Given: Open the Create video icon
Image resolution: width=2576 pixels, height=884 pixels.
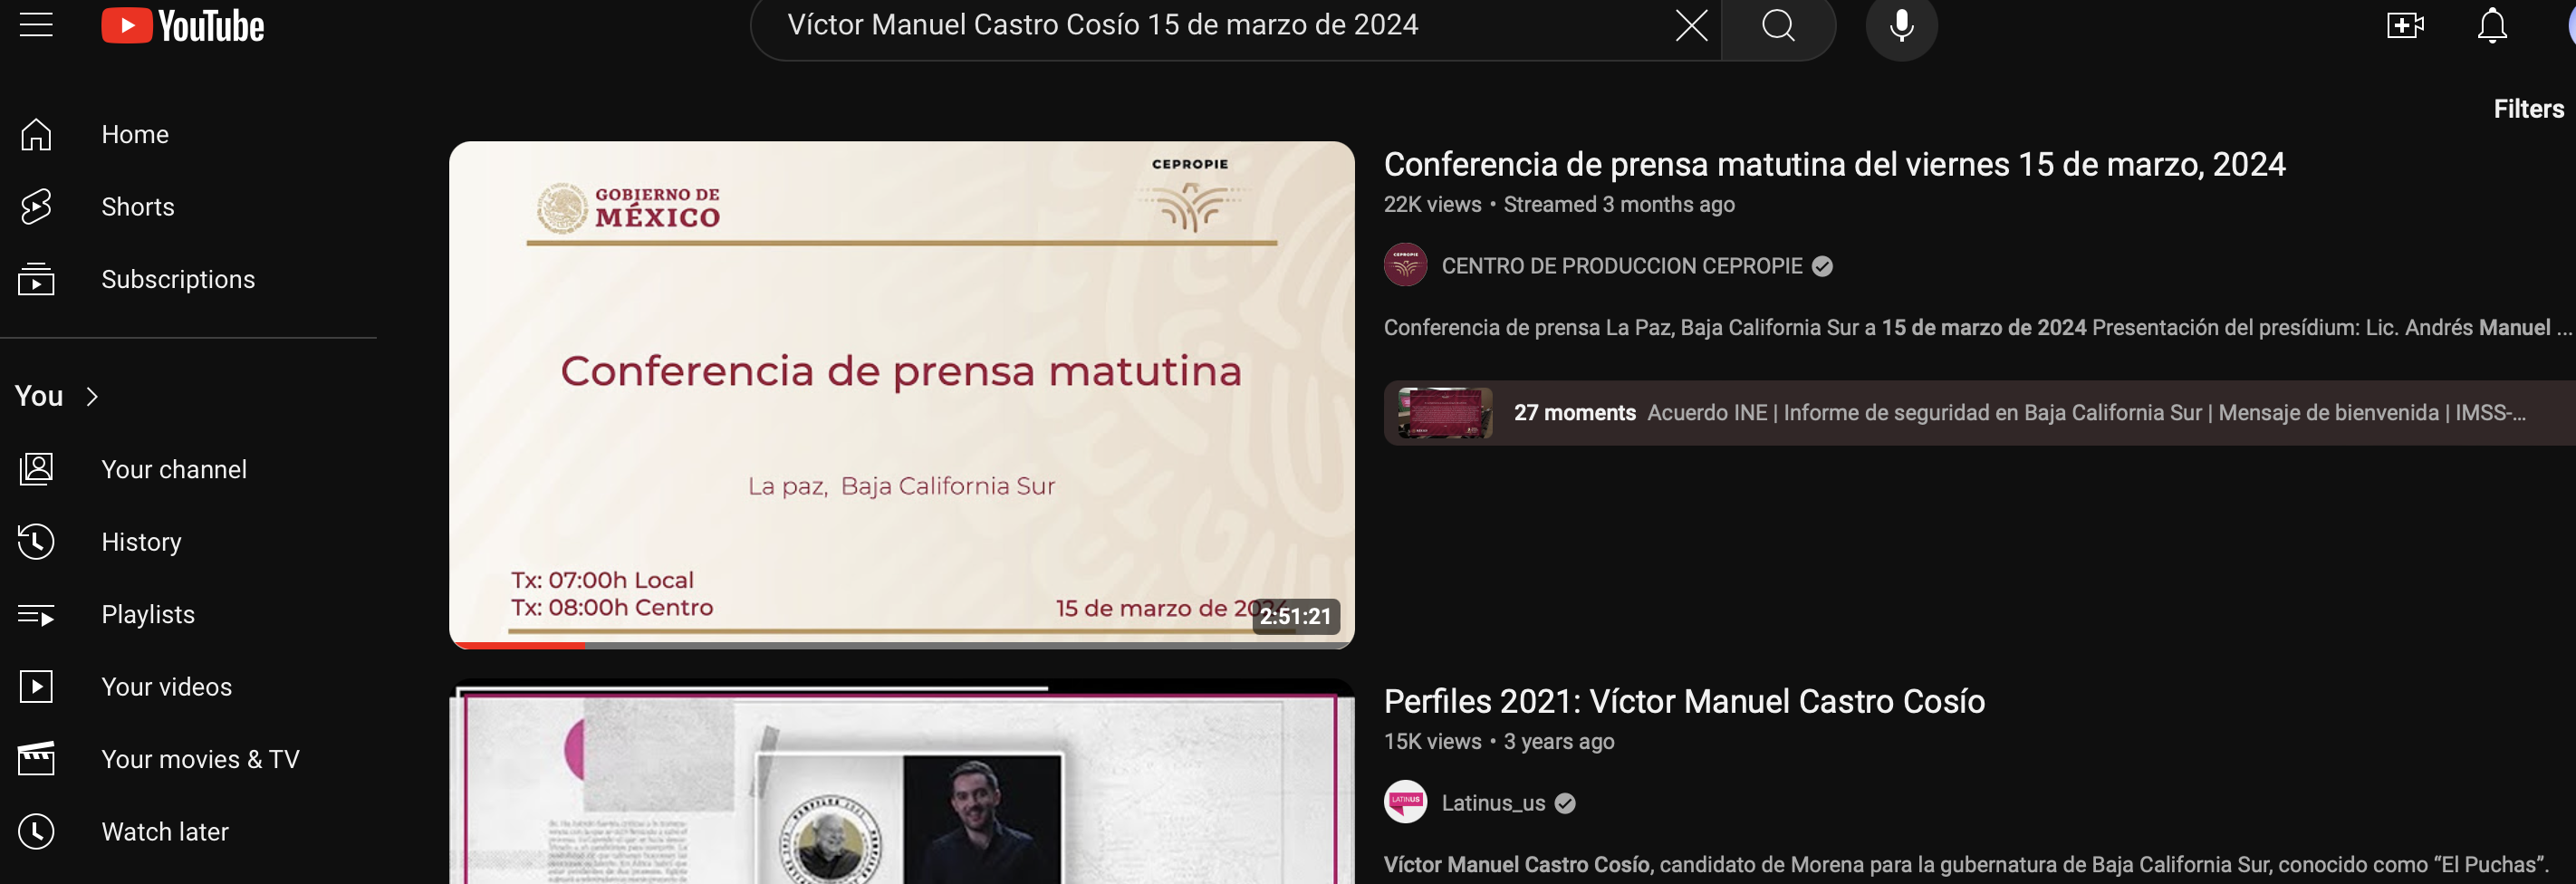Looking at the screenshot, I should pos(2405,25).
